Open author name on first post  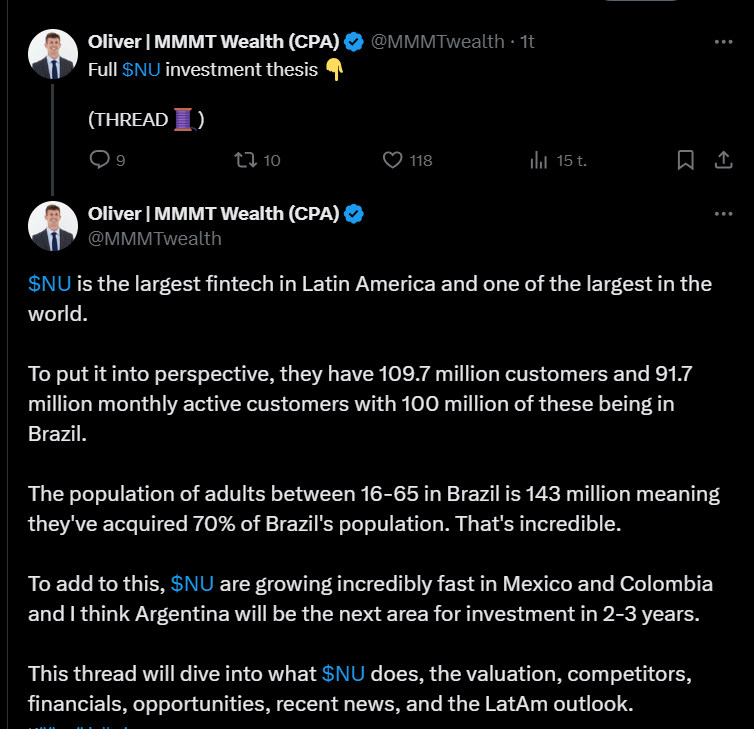(x=213, y=42)
